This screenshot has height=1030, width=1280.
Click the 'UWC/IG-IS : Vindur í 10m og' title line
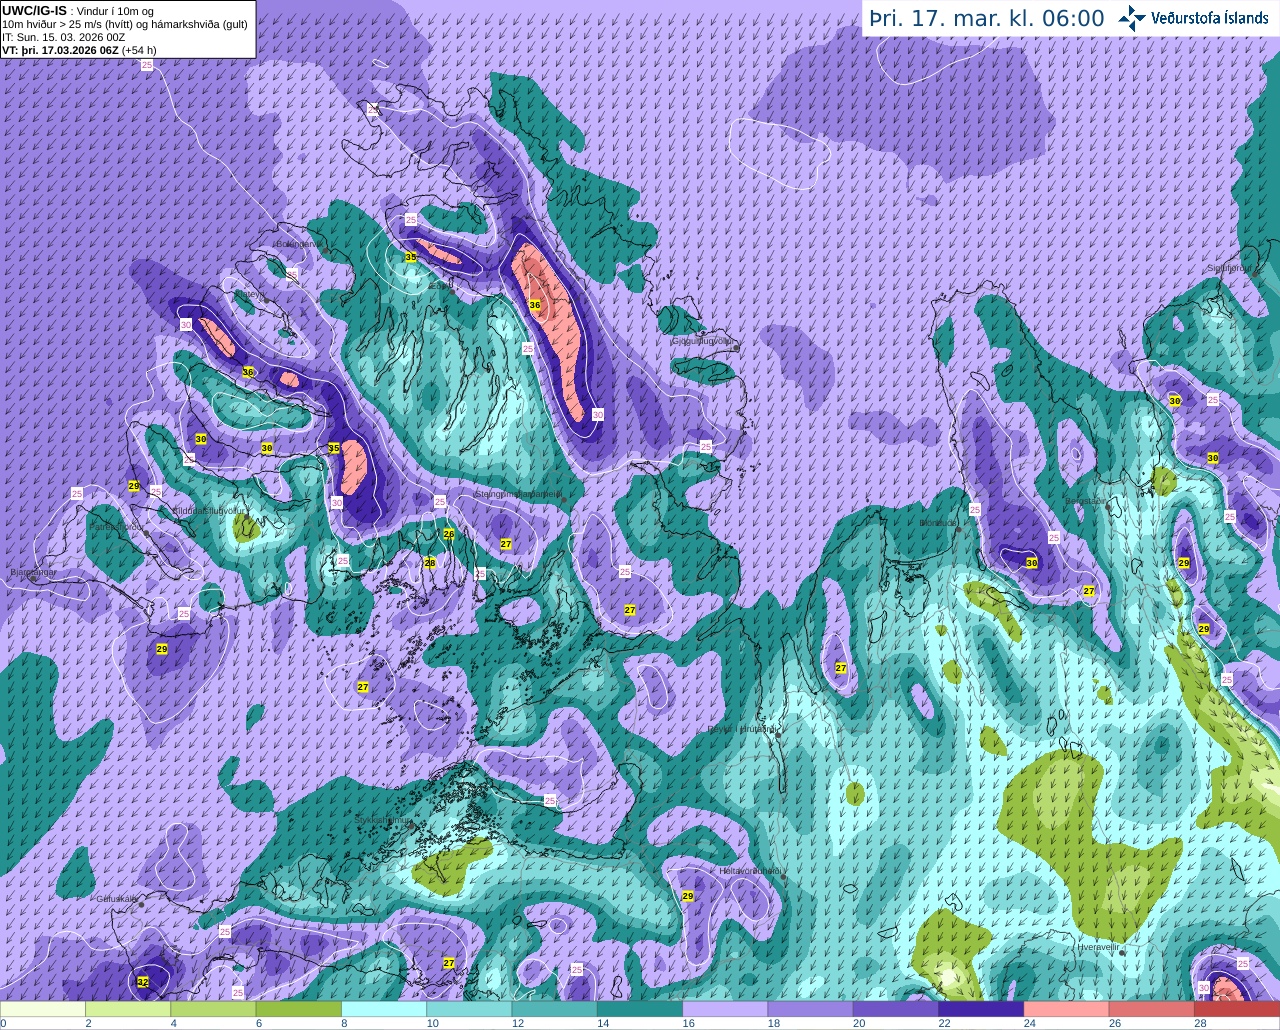(x=77, y=11)
